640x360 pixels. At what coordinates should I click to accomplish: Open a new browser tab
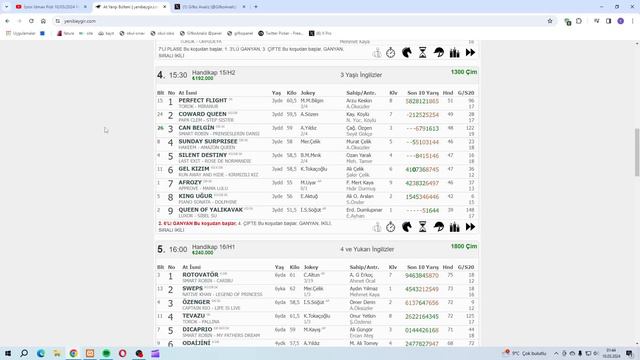[x=256, y=7]
